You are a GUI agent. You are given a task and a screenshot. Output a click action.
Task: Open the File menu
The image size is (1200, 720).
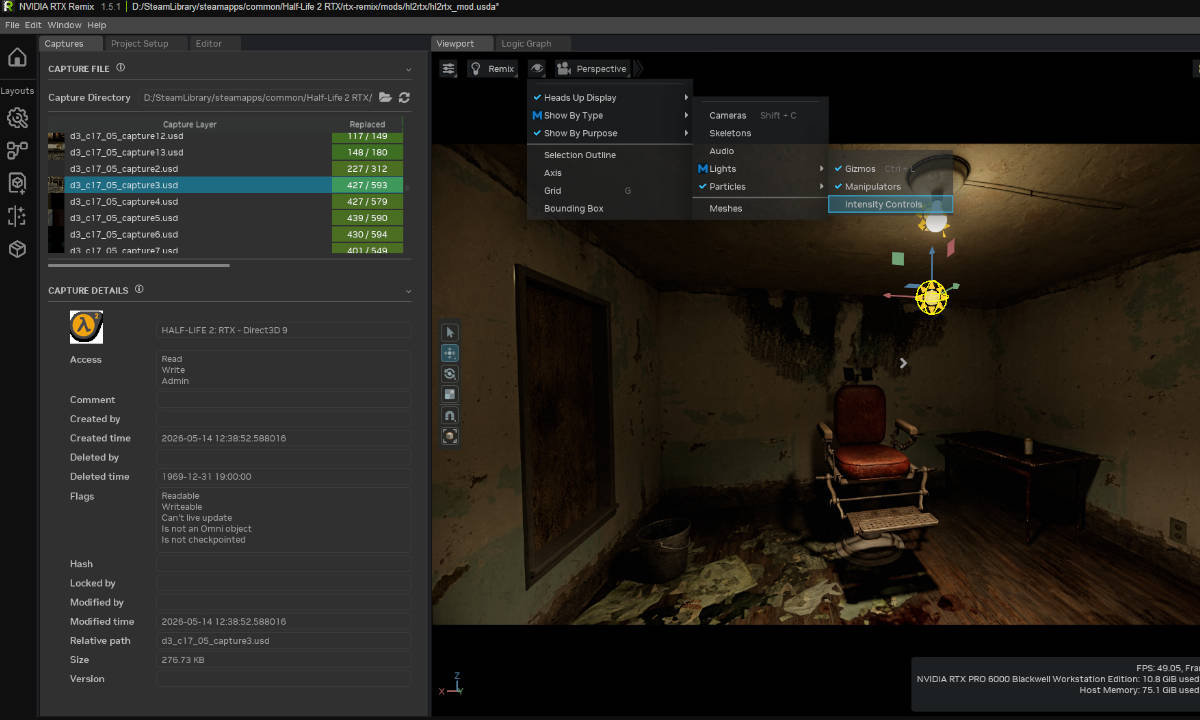click(12, 25)
